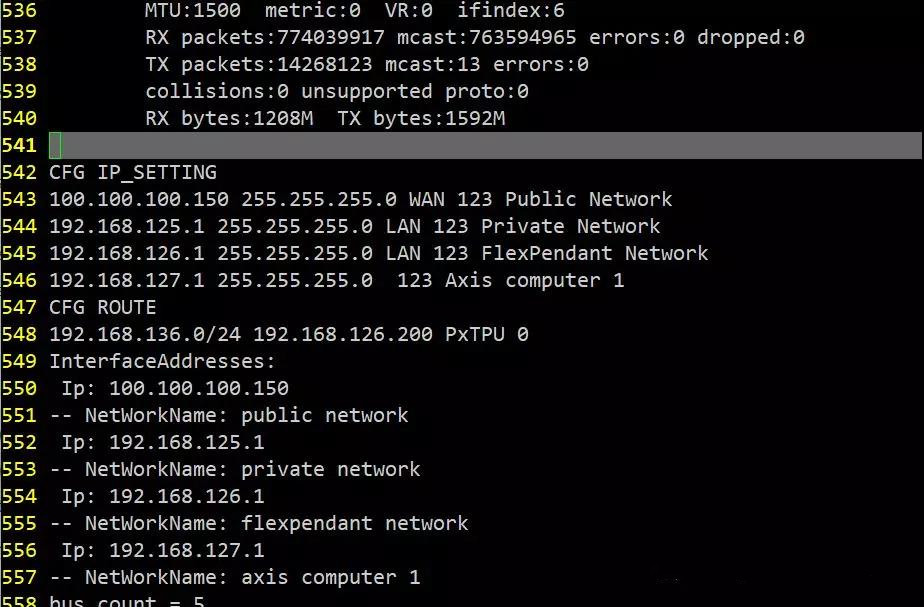Click the text 'Public Network' on line 543

pyautogui.click(x=588, y=199)
